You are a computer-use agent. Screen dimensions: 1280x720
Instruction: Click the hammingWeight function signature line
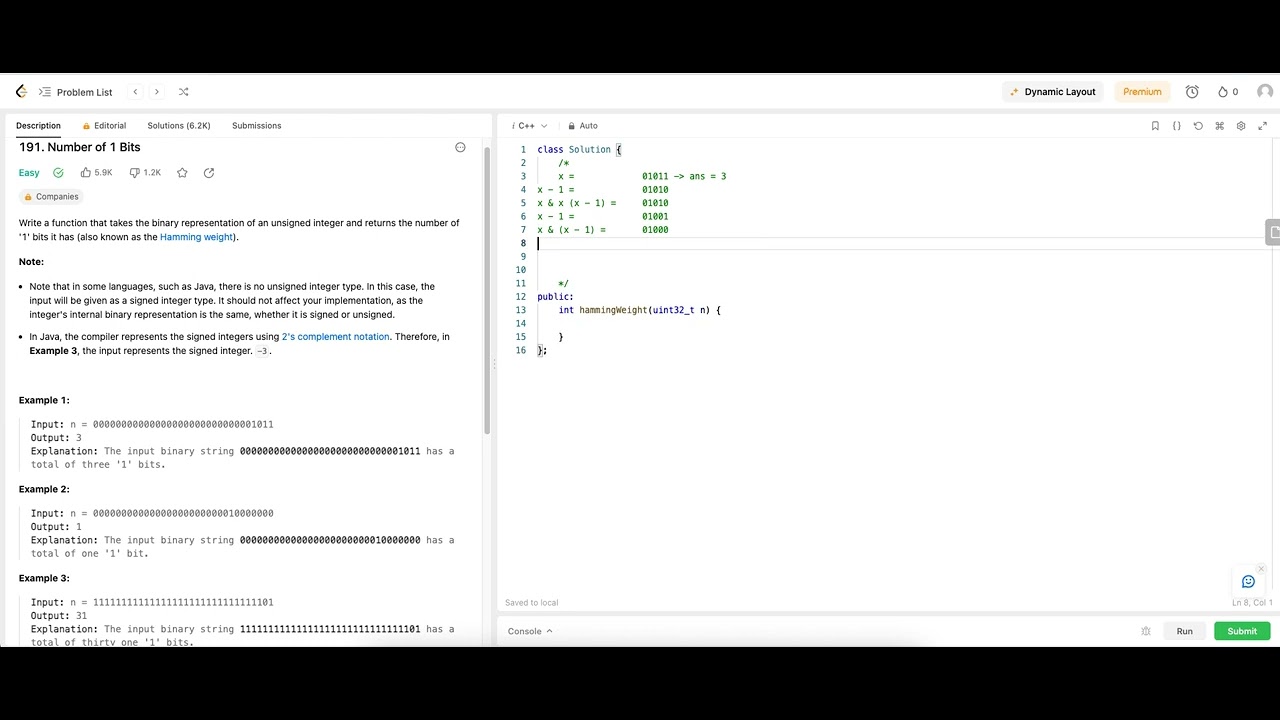pos(639,310)
